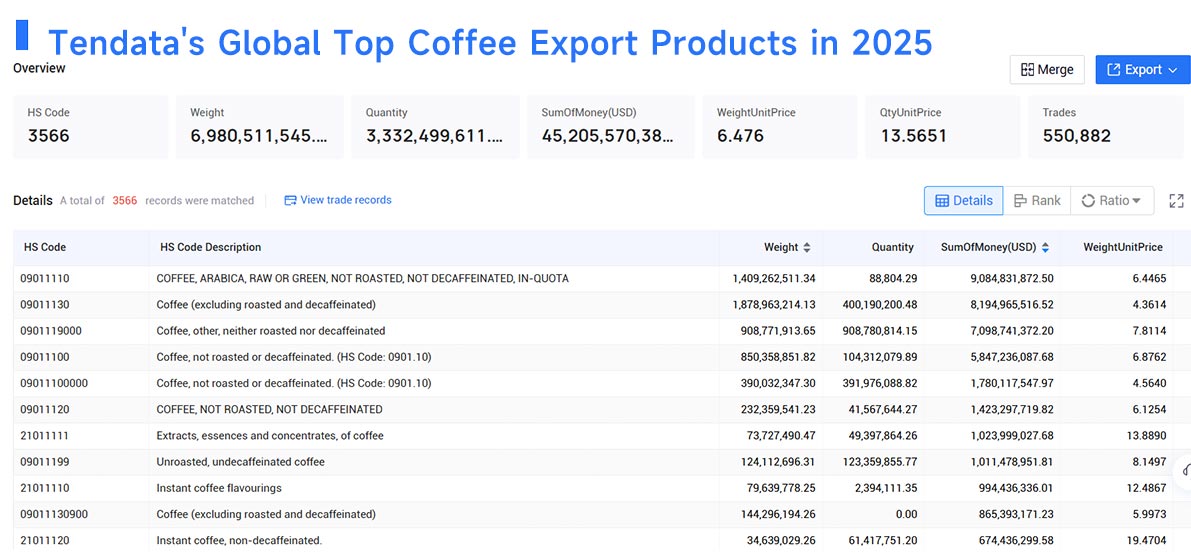The image size is (1191, 554).
Task: Click the Merge icon
Action: (1027, 70)
